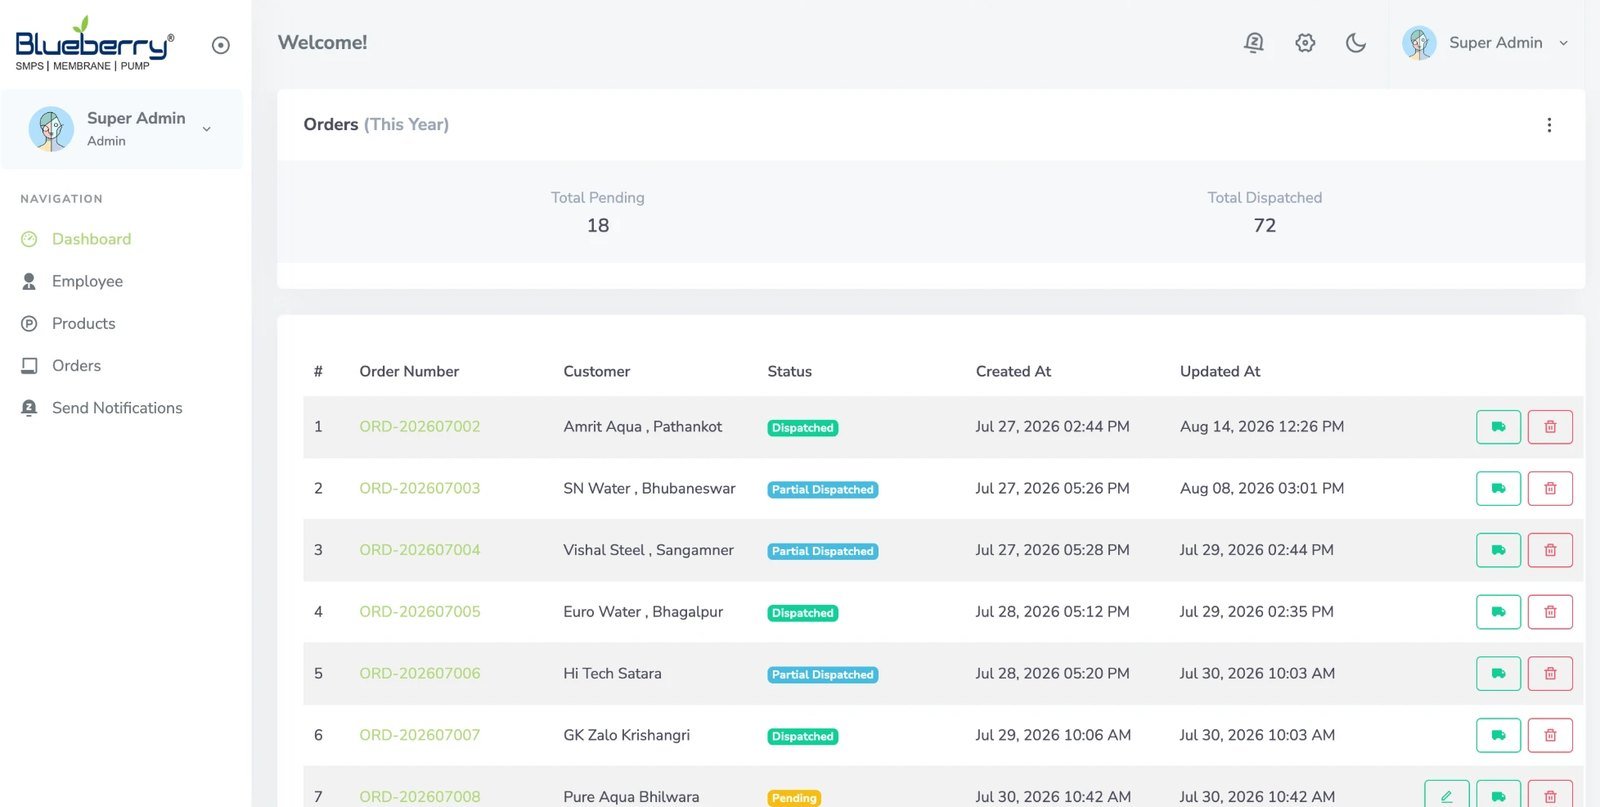Click dispatch truck icon for Amrit Aqua order
Screen dimensions: 1600x807
point(1498,427)
